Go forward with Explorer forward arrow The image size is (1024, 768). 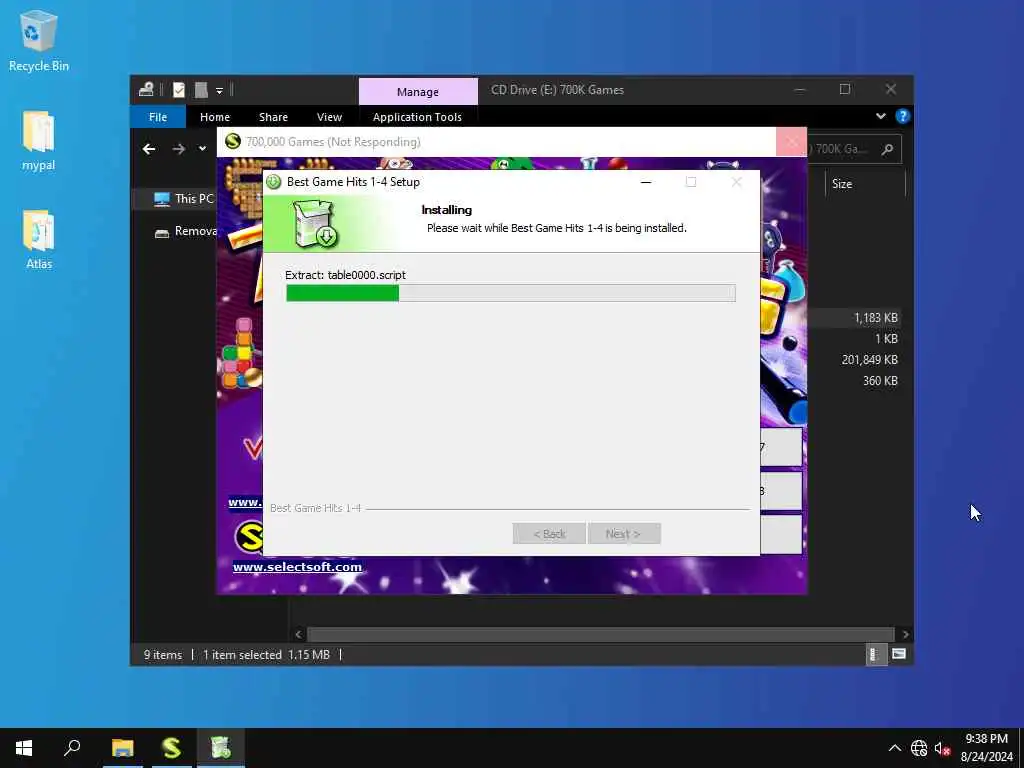(178, 149)
